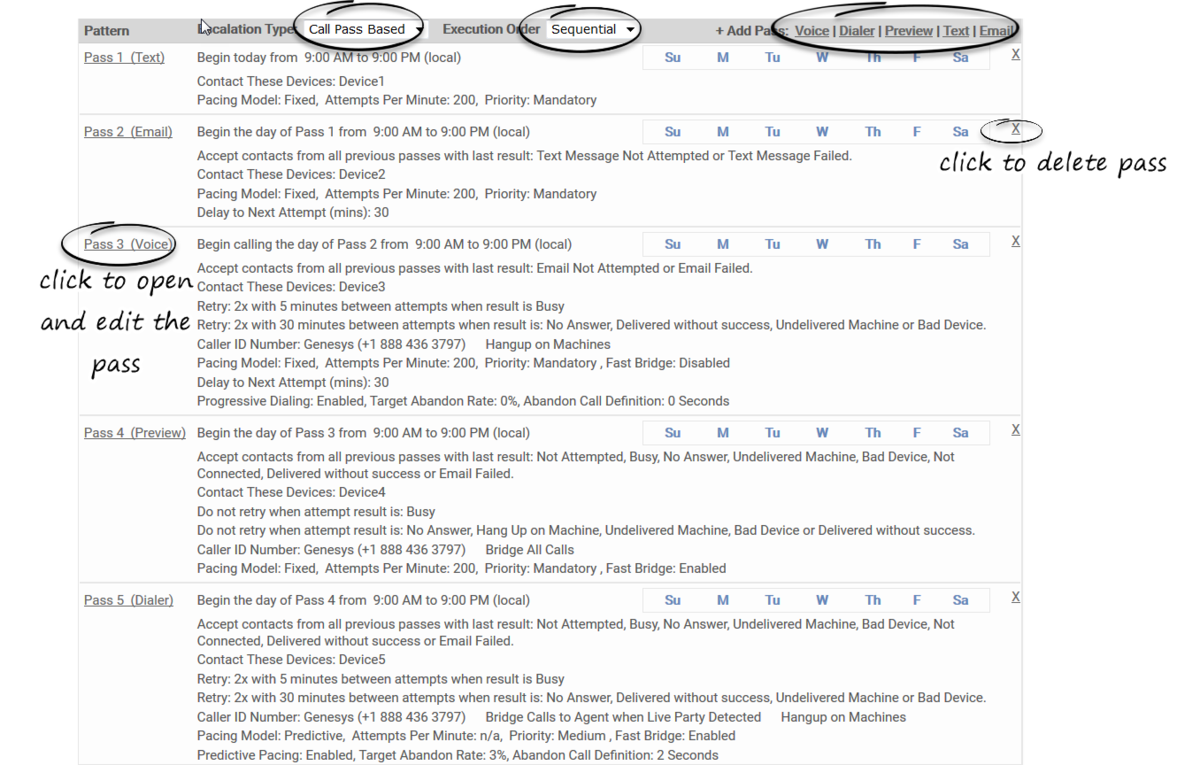The width and height of the screenshot is (1200, 765).
Task: Toggle Wednesday for Pass 3
Action: tap(822, 245)
